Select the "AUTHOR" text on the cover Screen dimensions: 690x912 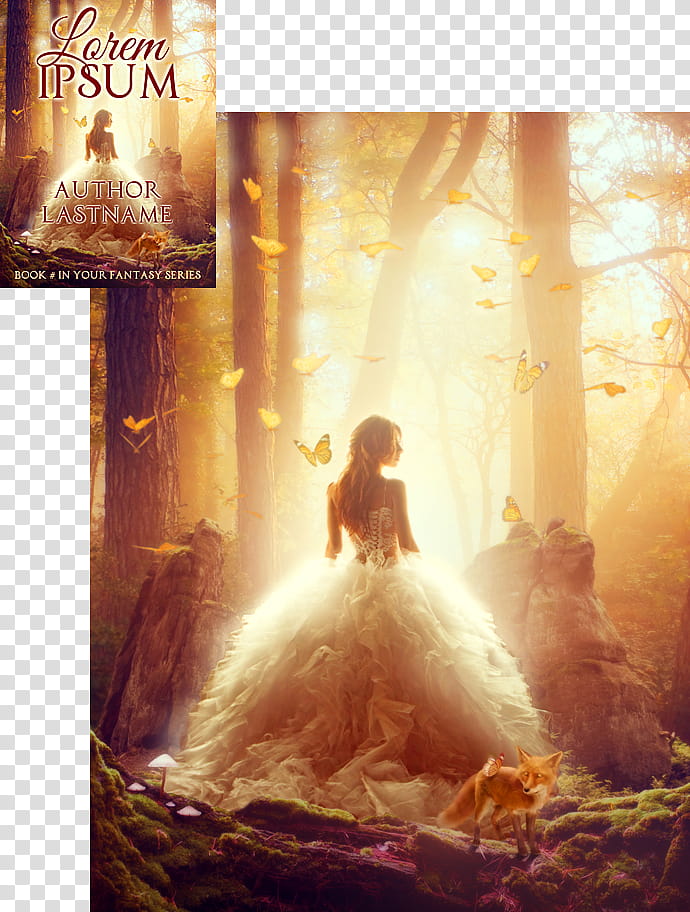[x=108, y=190]
